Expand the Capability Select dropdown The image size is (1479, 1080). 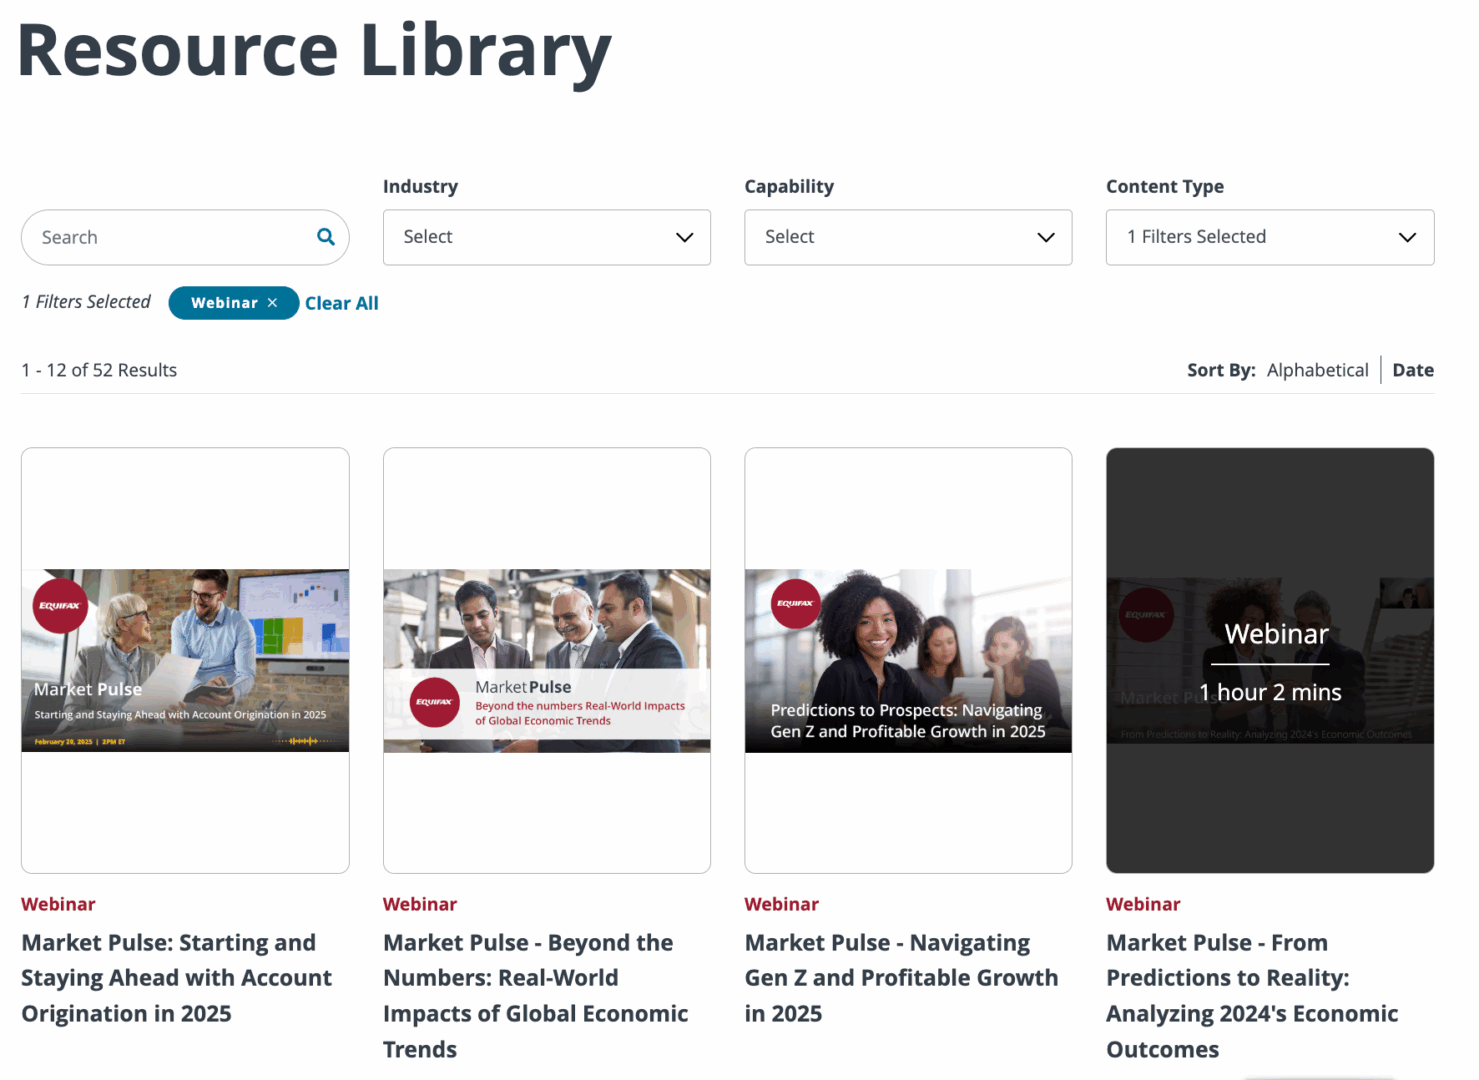[907, 237]
